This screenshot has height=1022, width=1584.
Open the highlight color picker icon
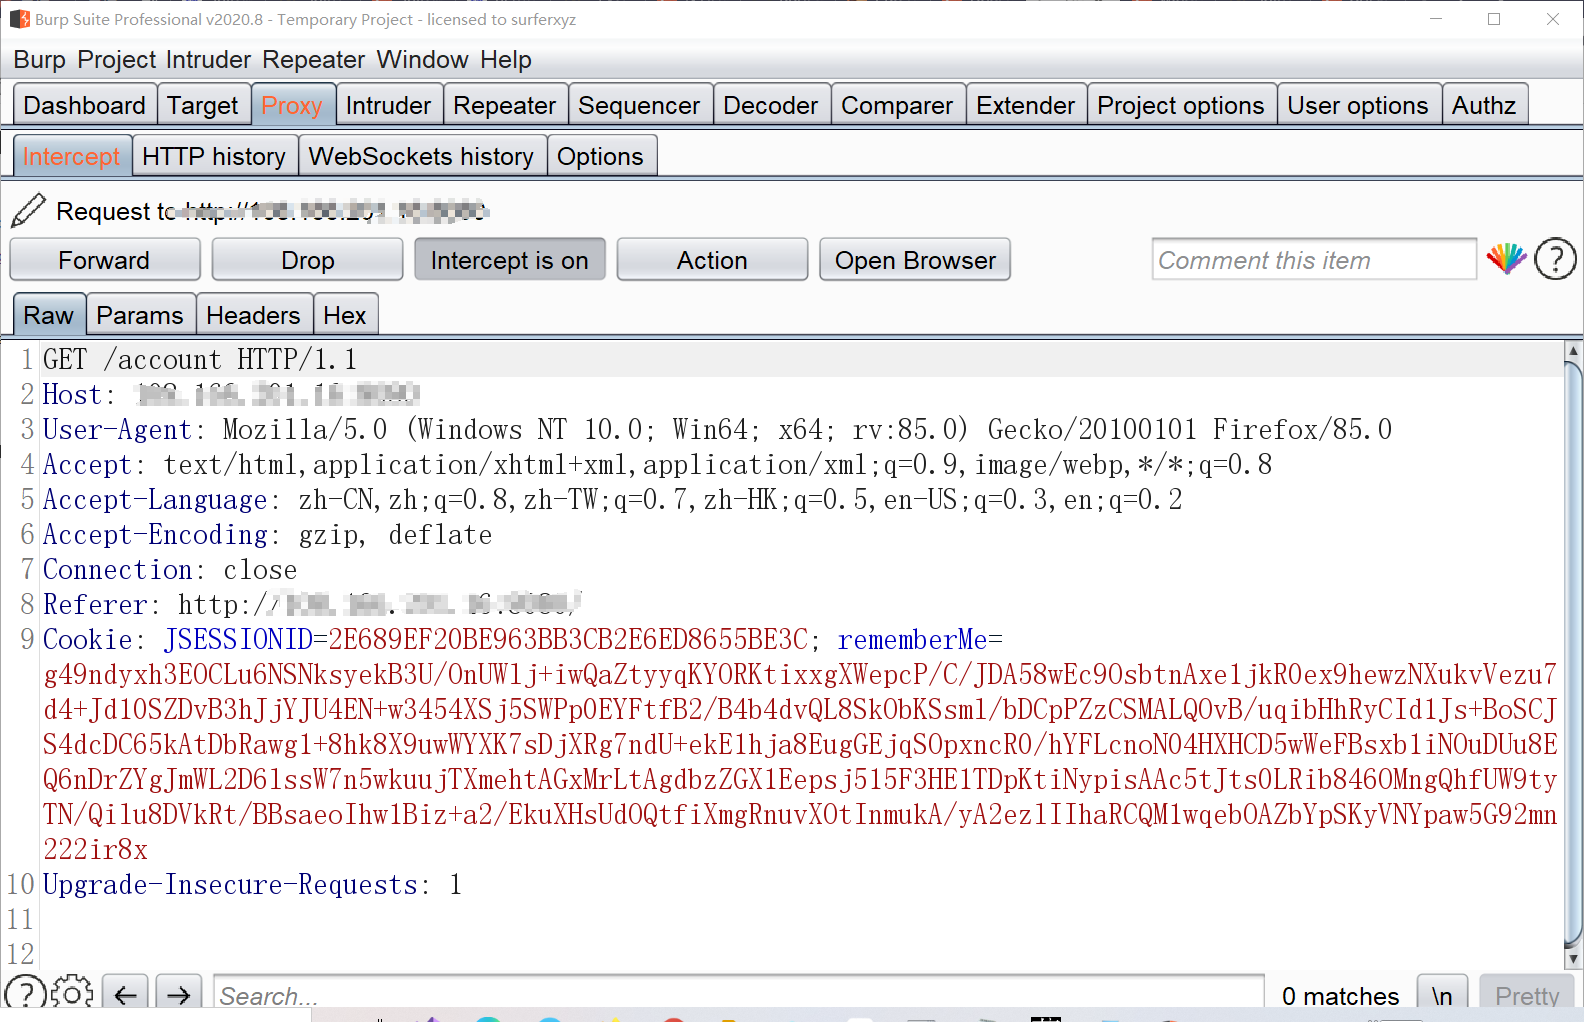pyautogui.click(x=1506, y=259)
